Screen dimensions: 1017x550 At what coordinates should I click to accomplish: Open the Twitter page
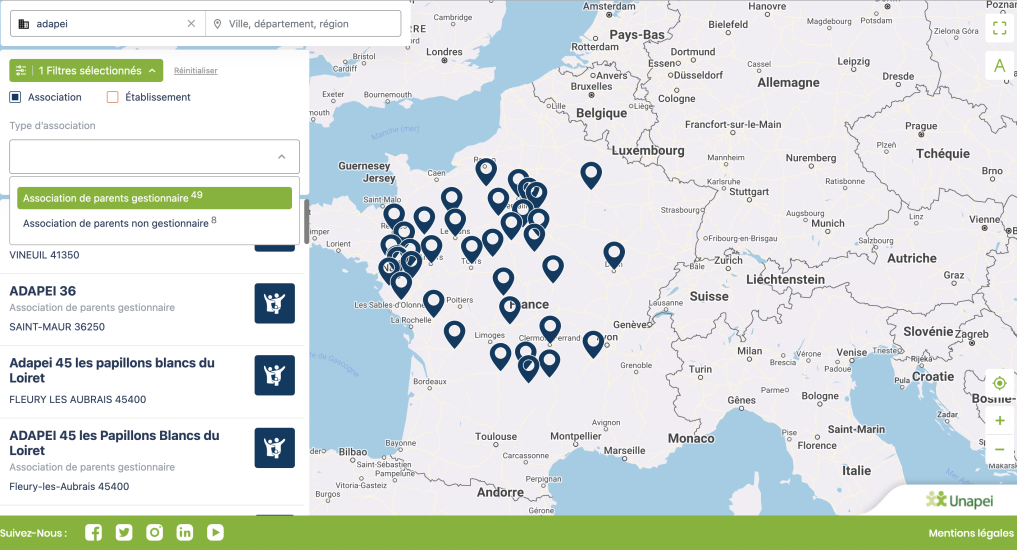click(x=124, y=532)
